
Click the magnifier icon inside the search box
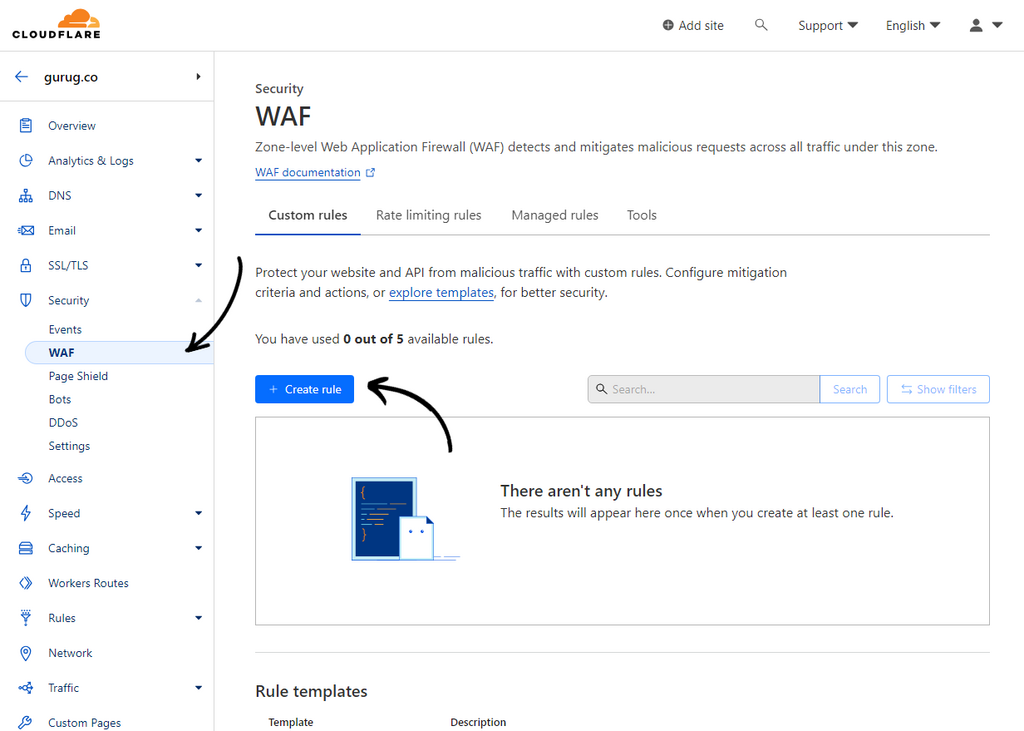pyautogui.click(x=601, y=389)
